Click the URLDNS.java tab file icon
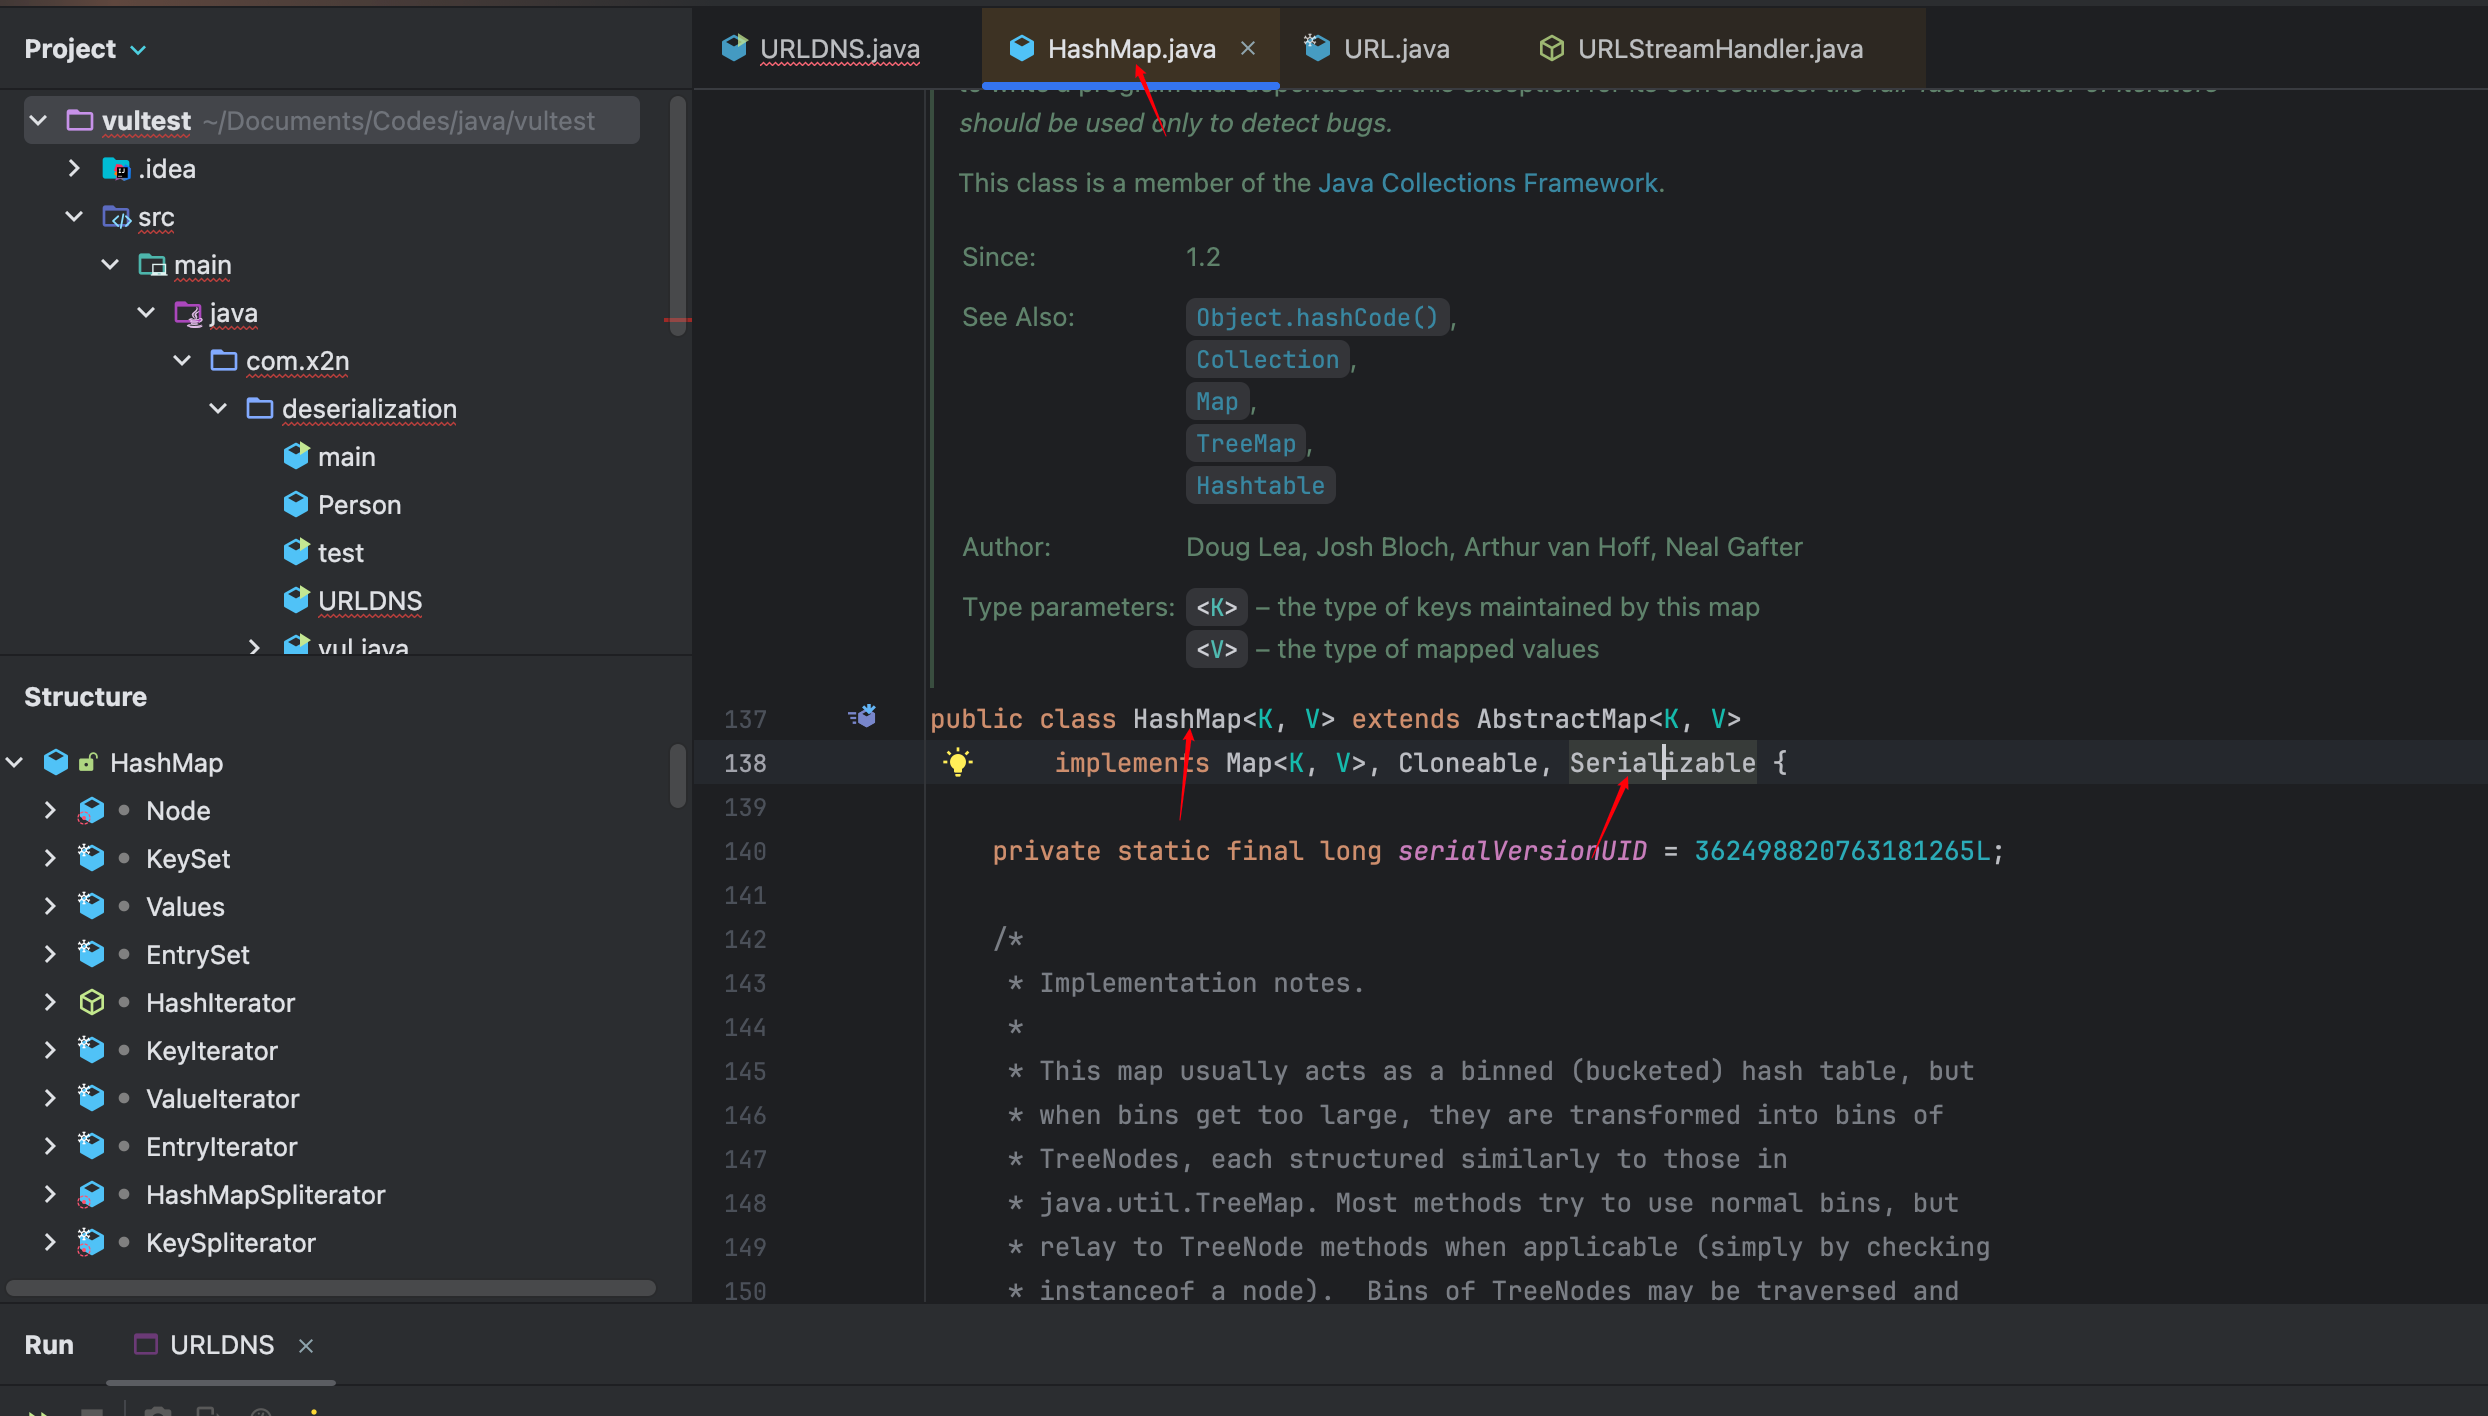The width and height of the screenshot is (2488, 1416). point(734,48)
